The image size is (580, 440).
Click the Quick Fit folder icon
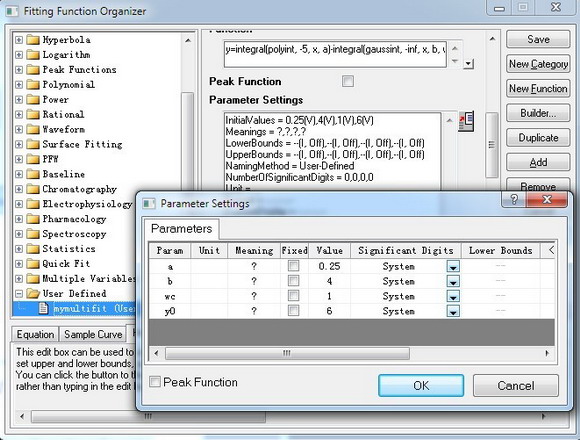33,264
